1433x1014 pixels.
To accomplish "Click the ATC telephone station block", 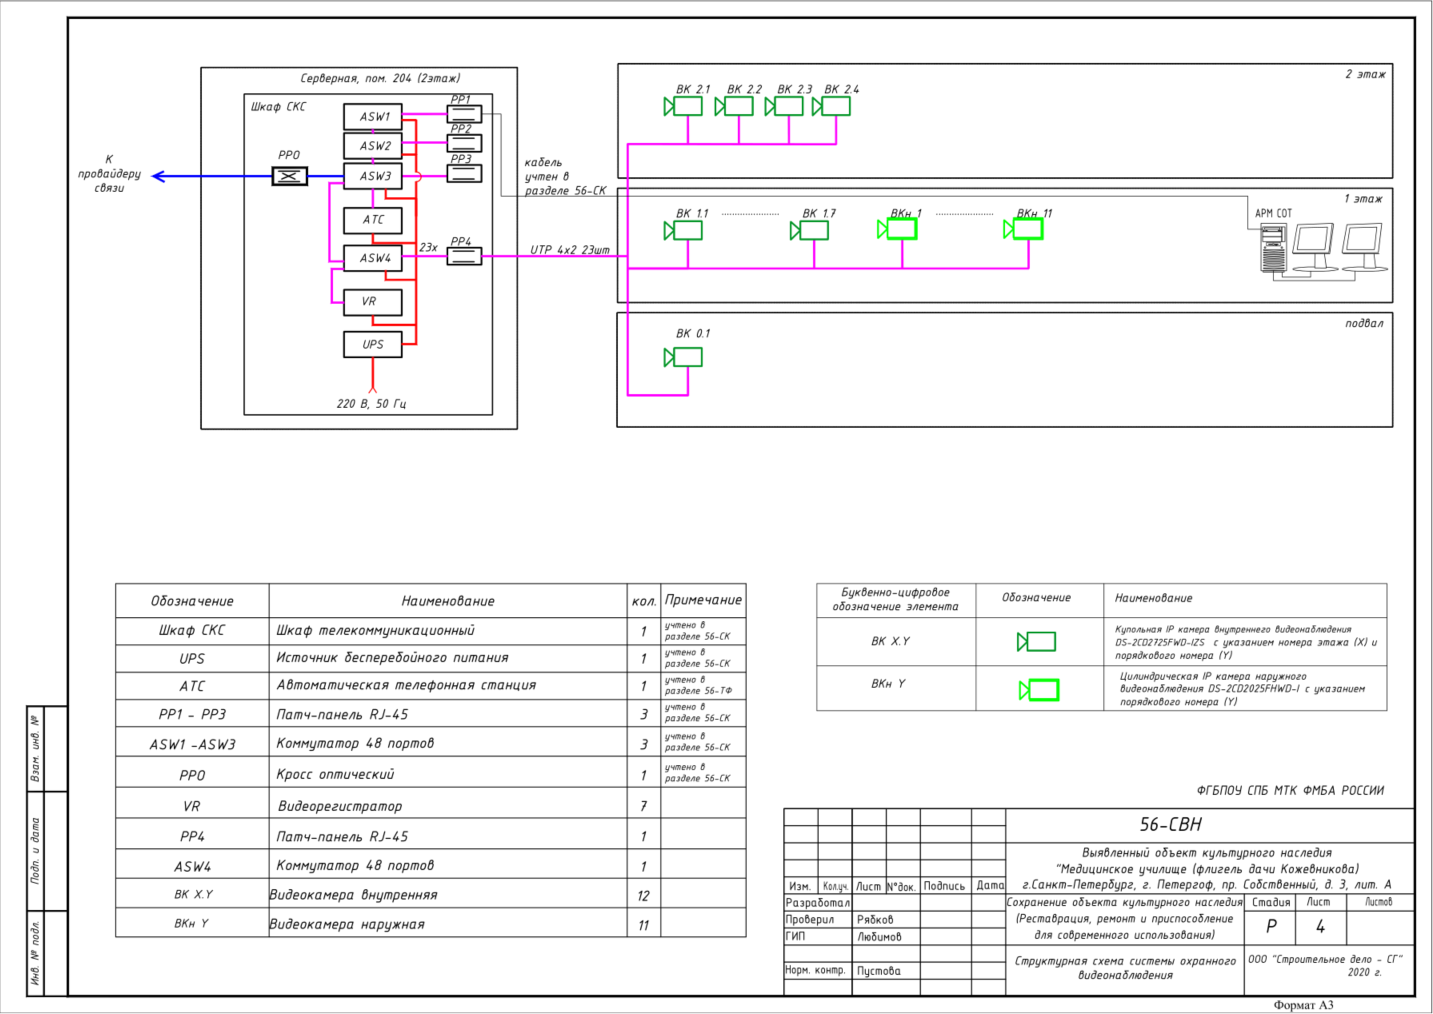I will click(x=373, y=219).
